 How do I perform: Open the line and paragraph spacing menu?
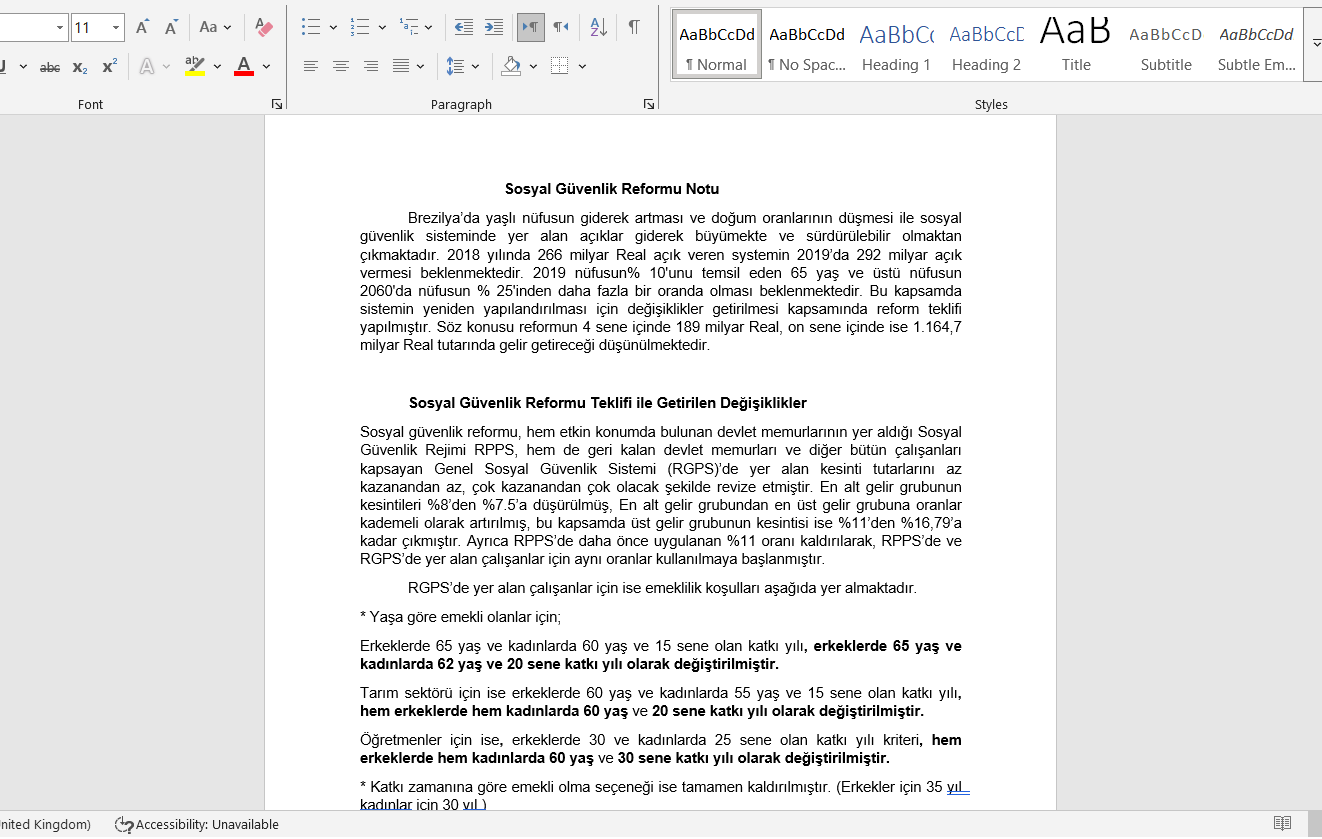461,67
